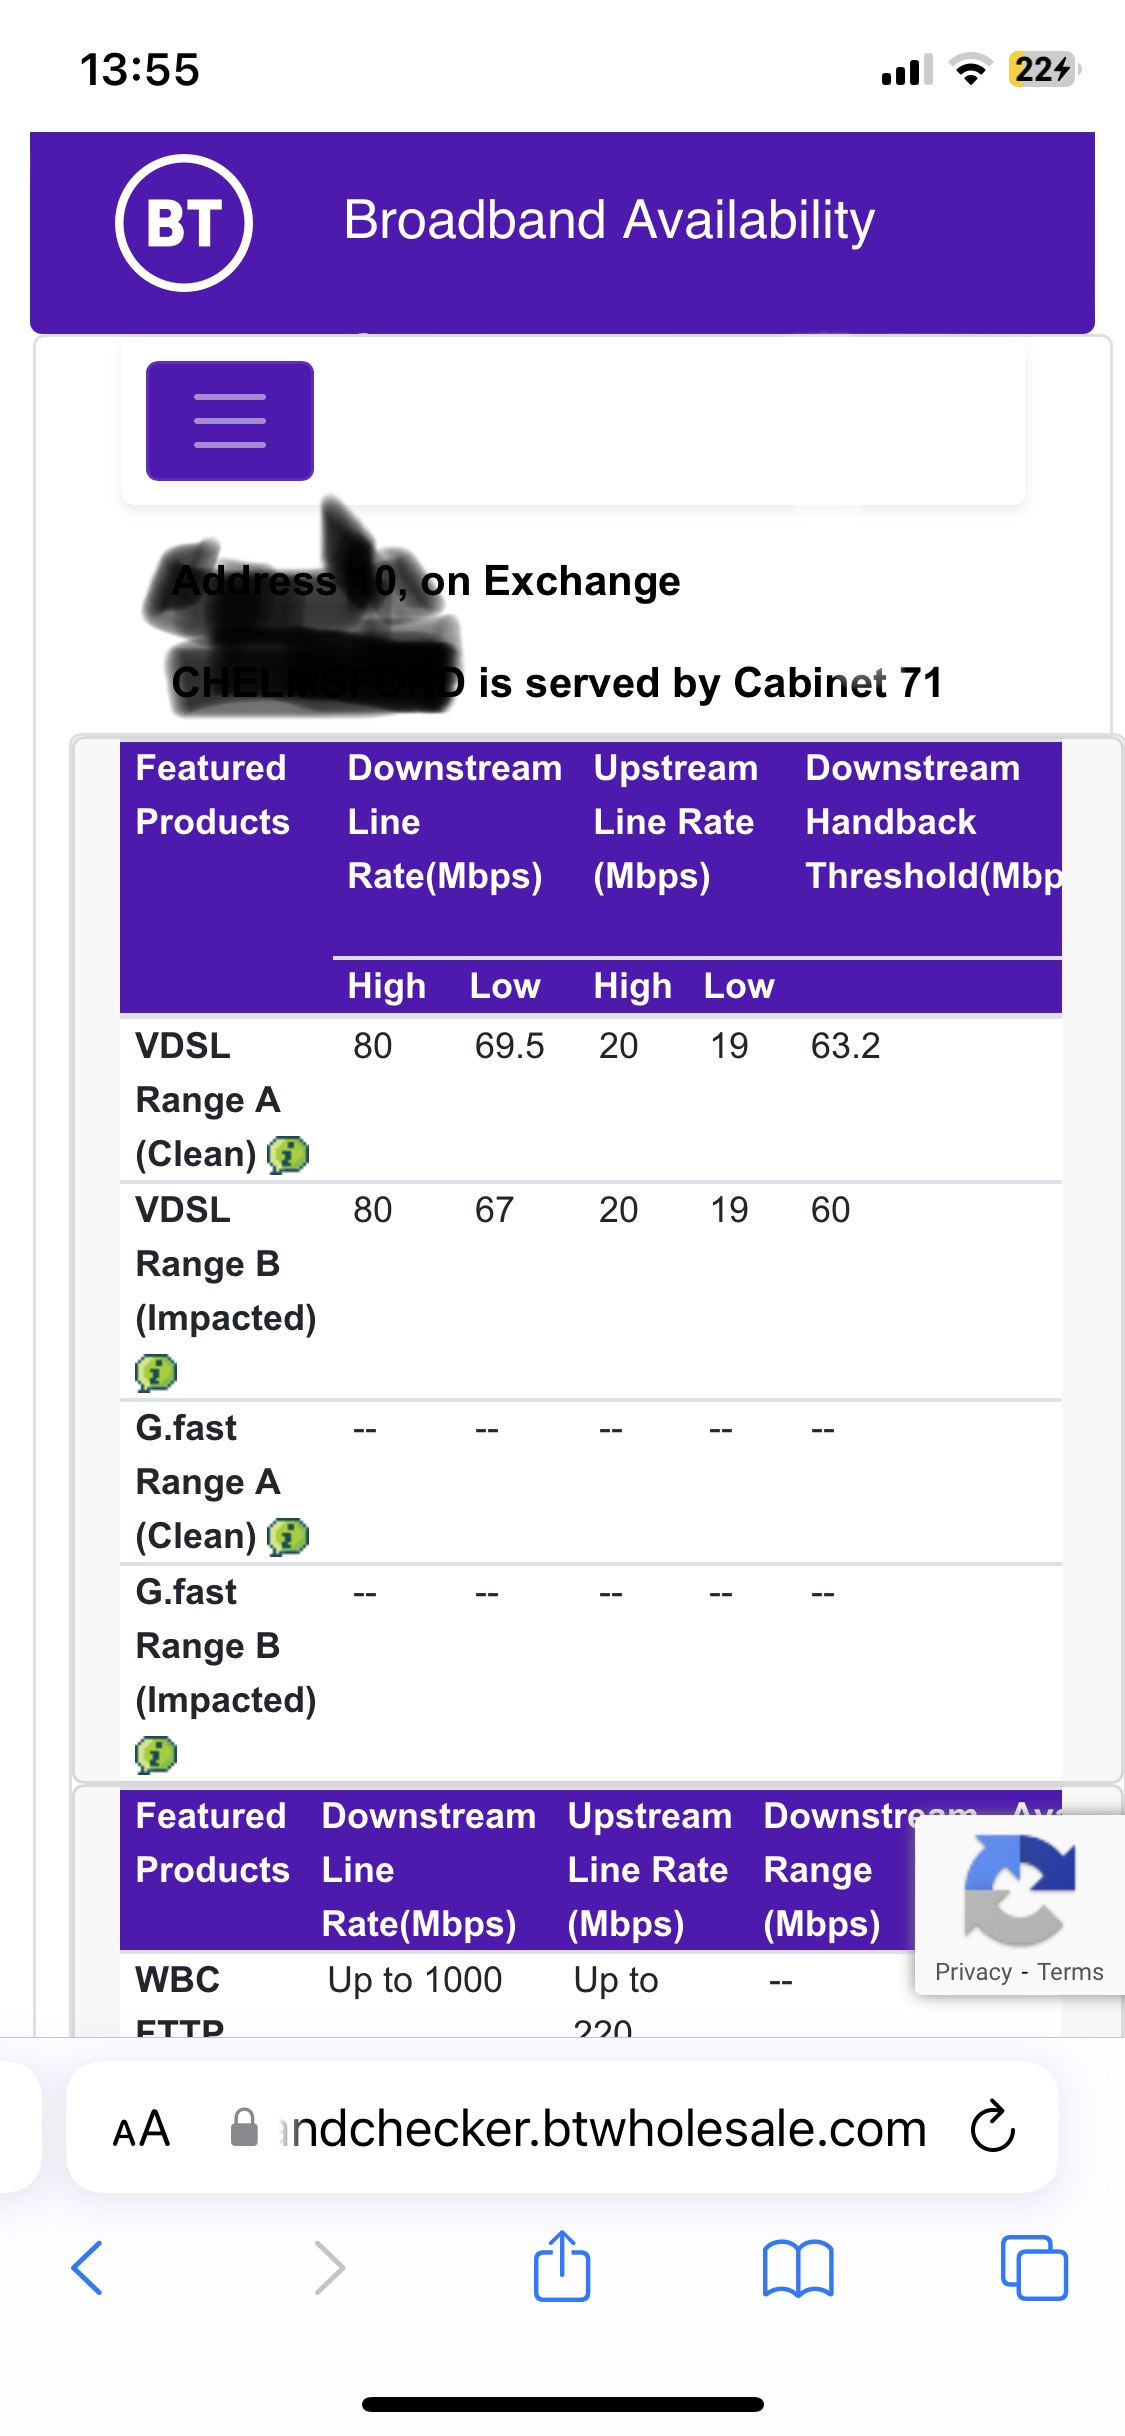Open the AA reader text options

(x=141, y=2129)
